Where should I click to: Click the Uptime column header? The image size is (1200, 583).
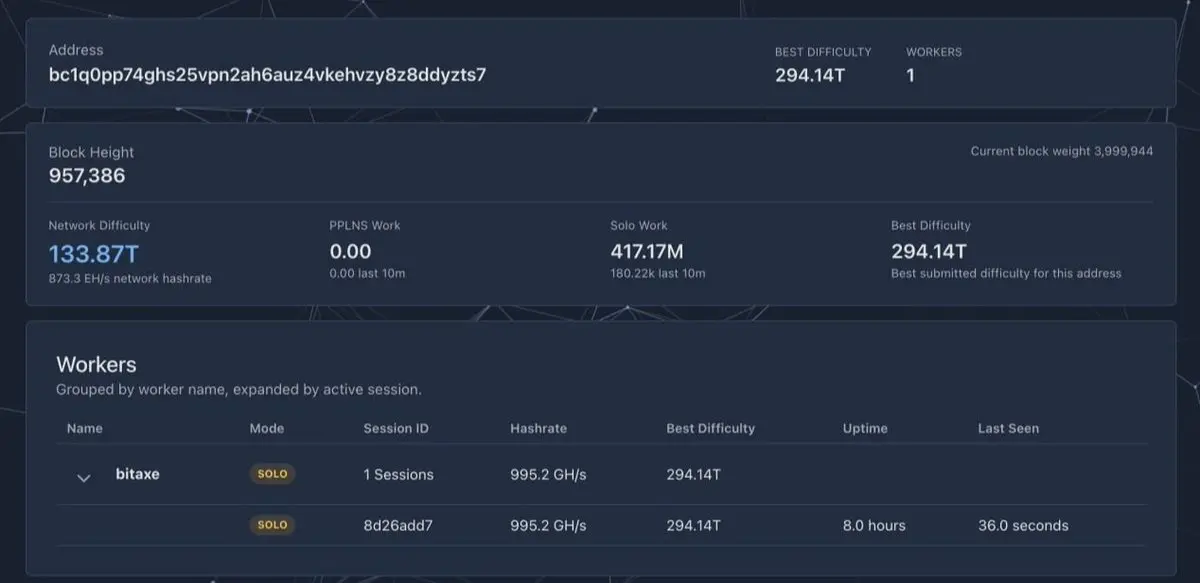(865, 428)
